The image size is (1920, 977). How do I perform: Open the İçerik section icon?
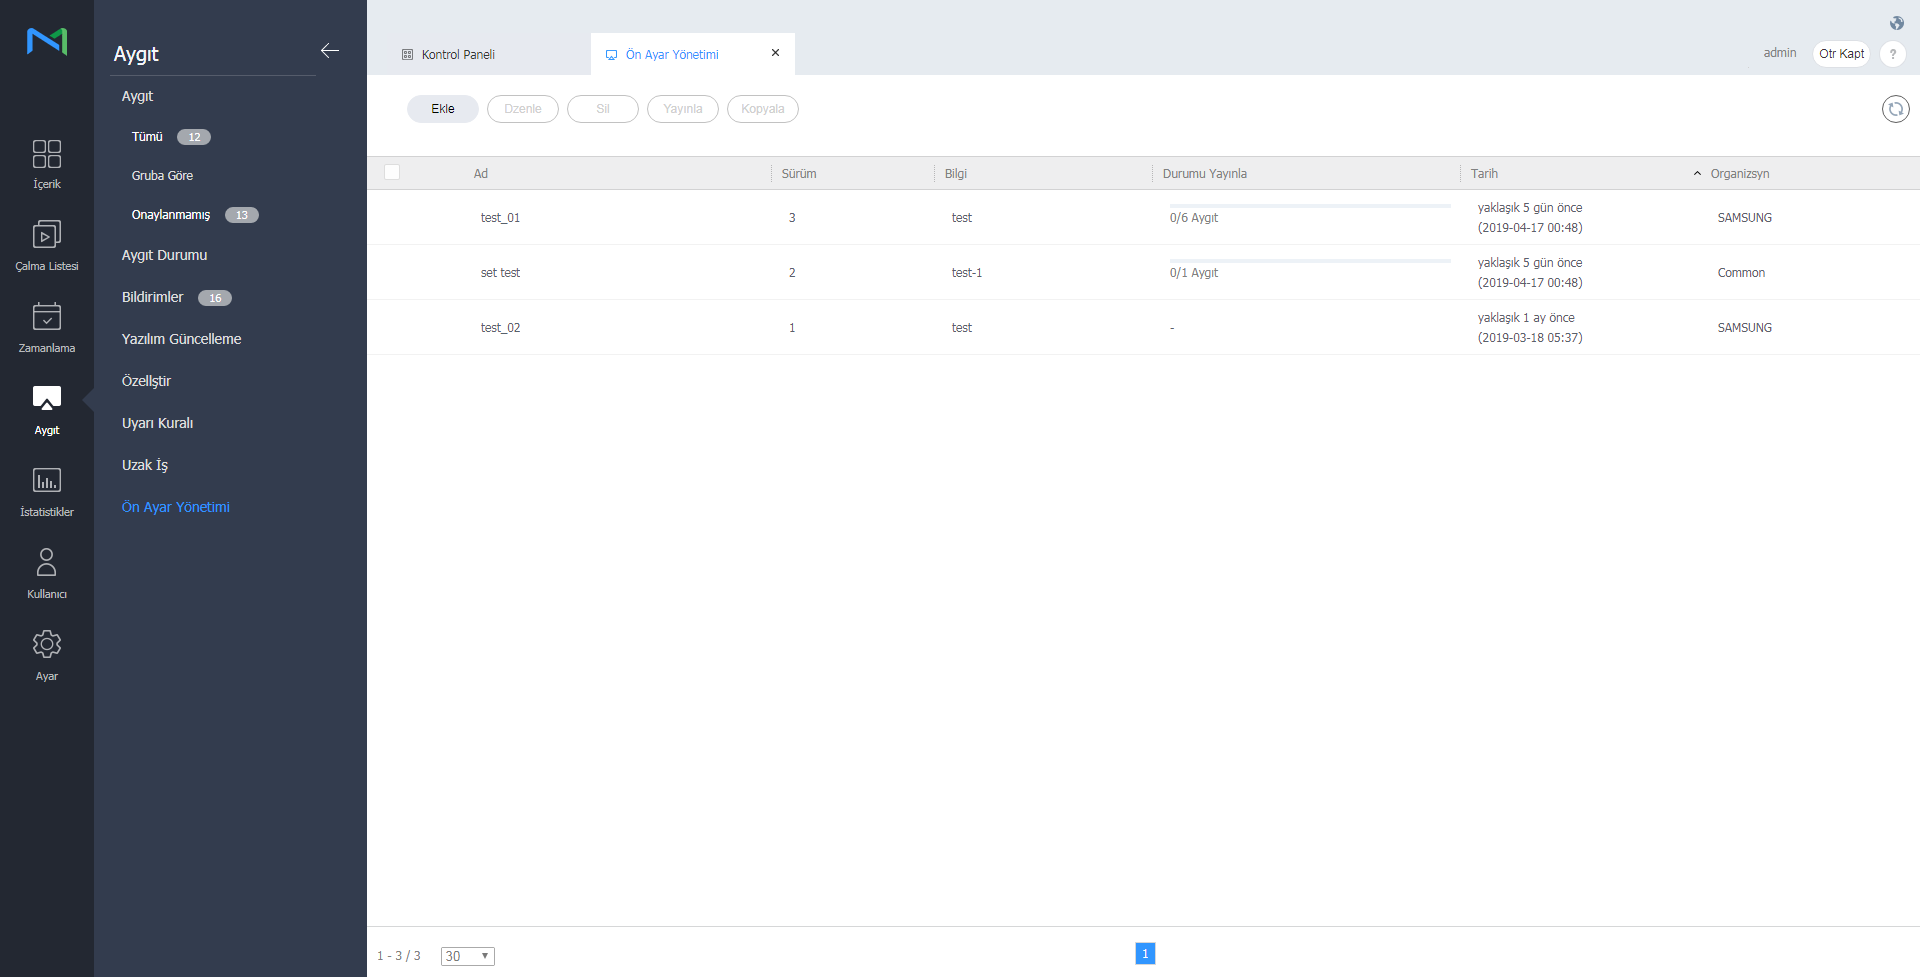46,155
